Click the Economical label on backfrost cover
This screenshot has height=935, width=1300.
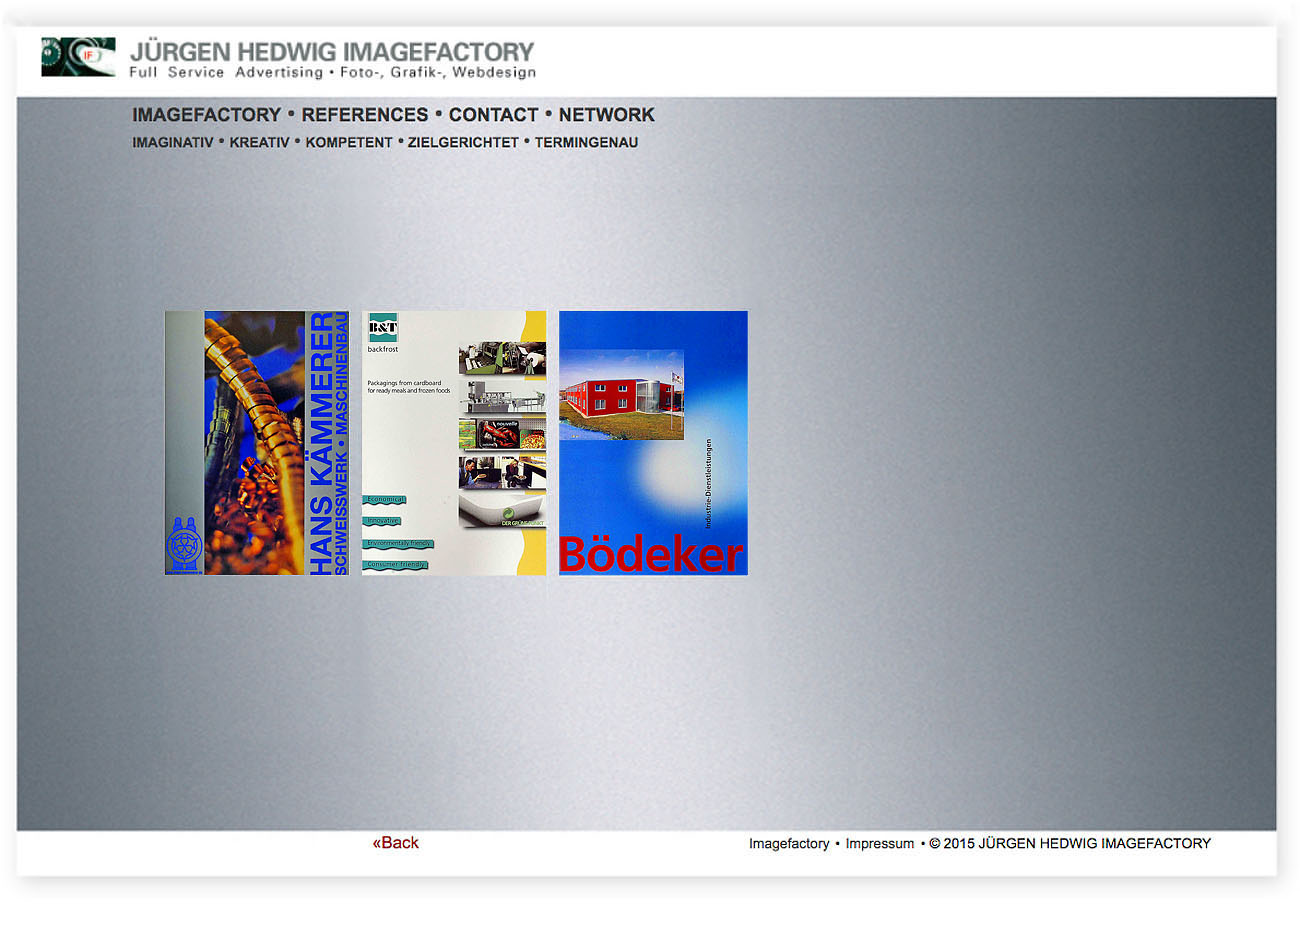385,499
